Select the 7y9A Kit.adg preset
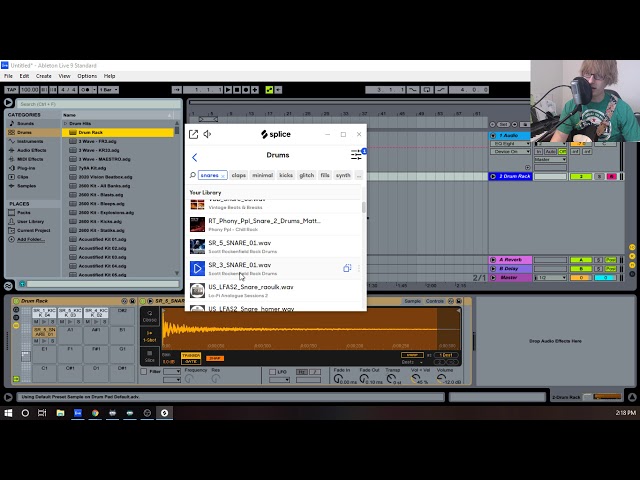 coord(92,168)
